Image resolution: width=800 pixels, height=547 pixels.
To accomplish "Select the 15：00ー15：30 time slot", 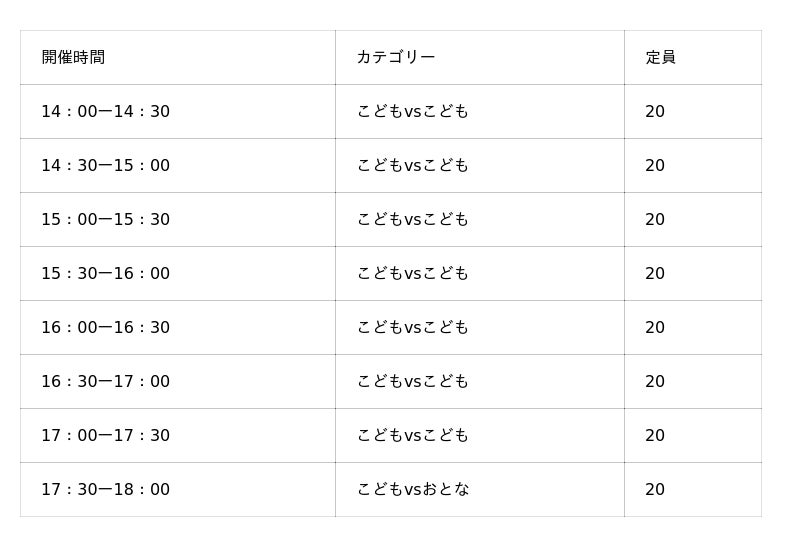I will (x=105, y=220).
